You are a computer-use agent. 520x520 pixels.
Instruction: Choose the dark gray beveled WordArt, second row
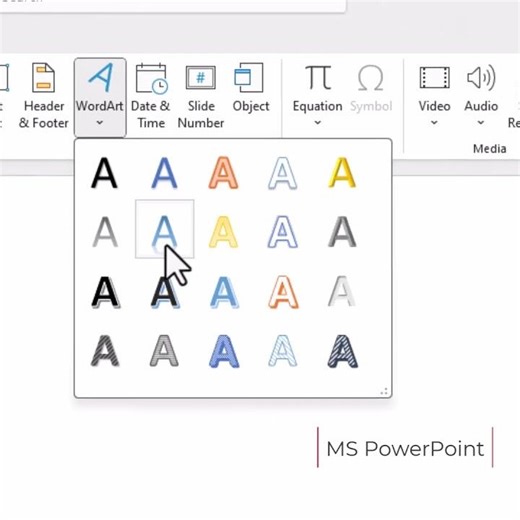tap(342, 232)
